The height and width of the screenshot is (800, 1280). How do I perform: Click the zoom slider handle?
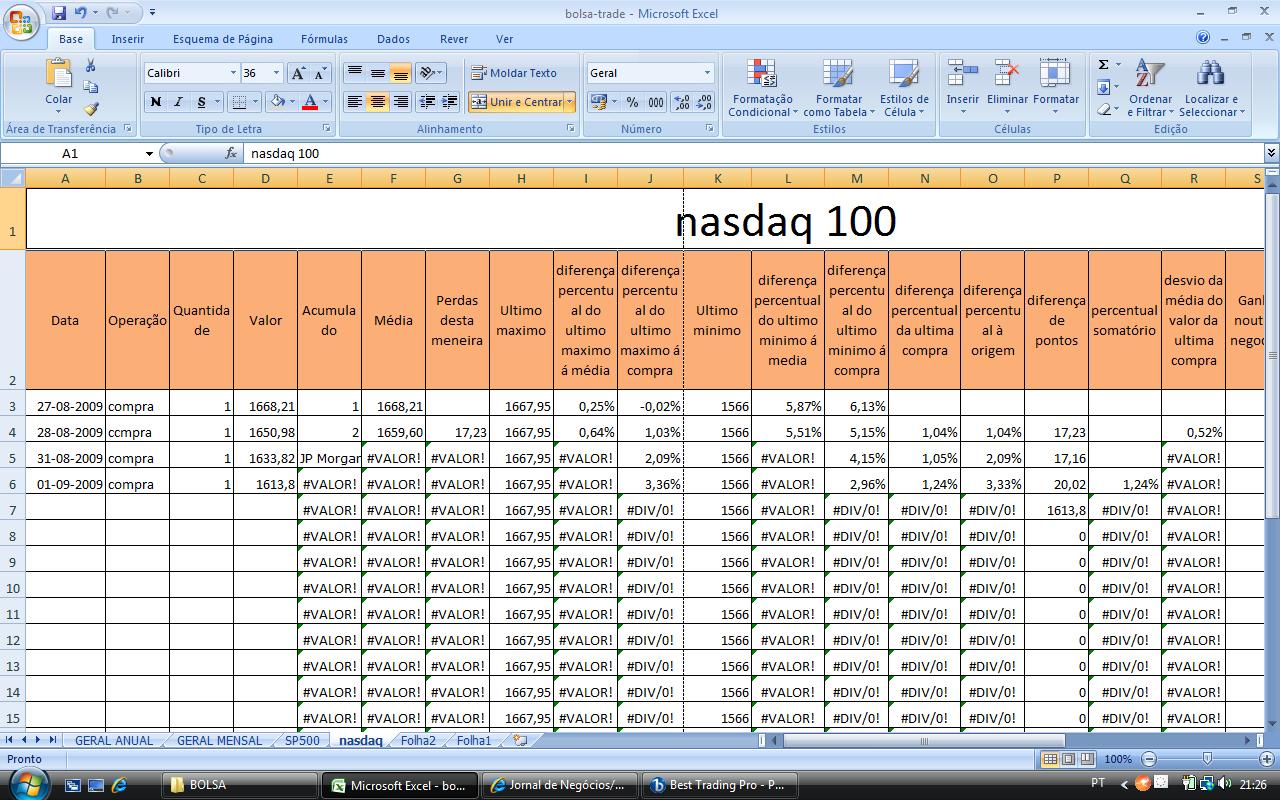coord(1207,759)
